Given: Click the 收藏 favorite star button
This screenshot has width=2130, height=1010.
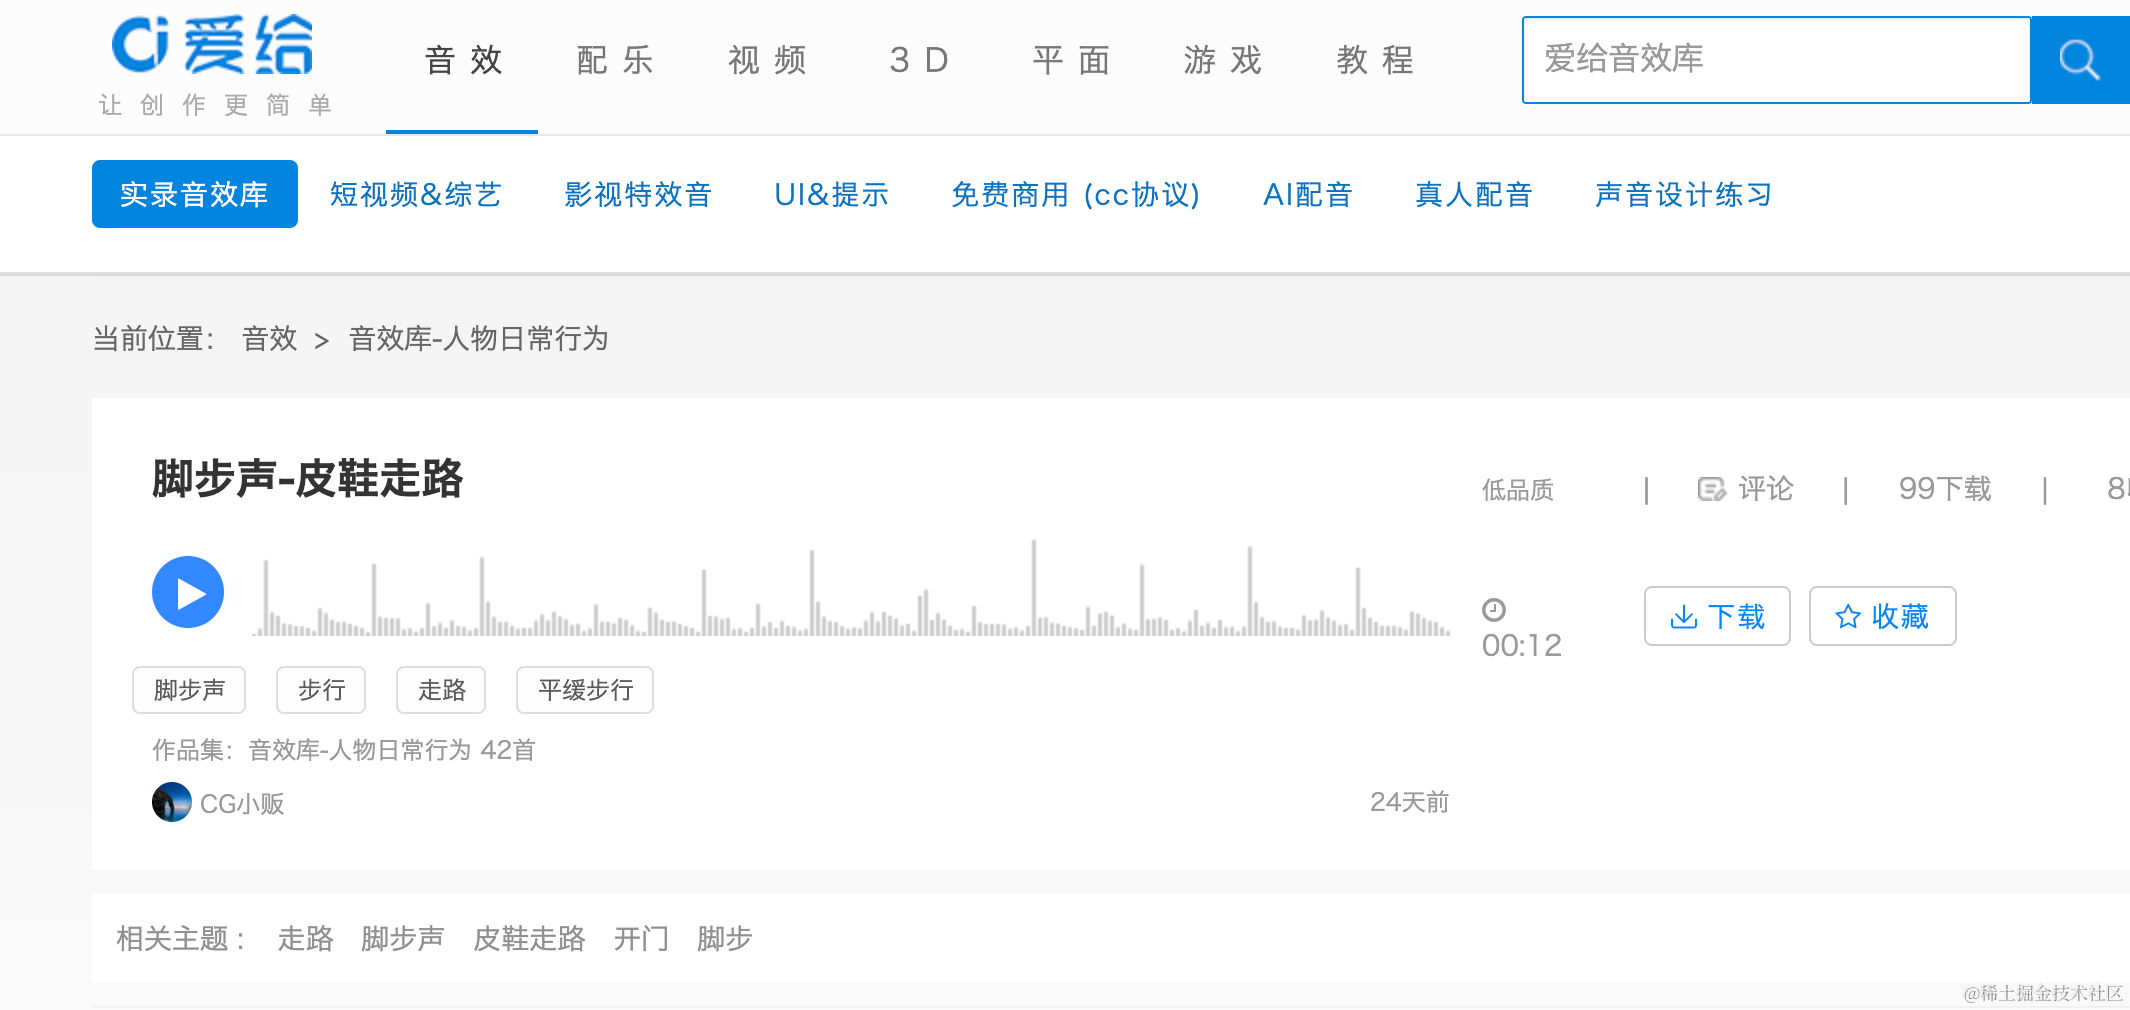Looking at the screenshot, I should click(x=1882, y=616).
